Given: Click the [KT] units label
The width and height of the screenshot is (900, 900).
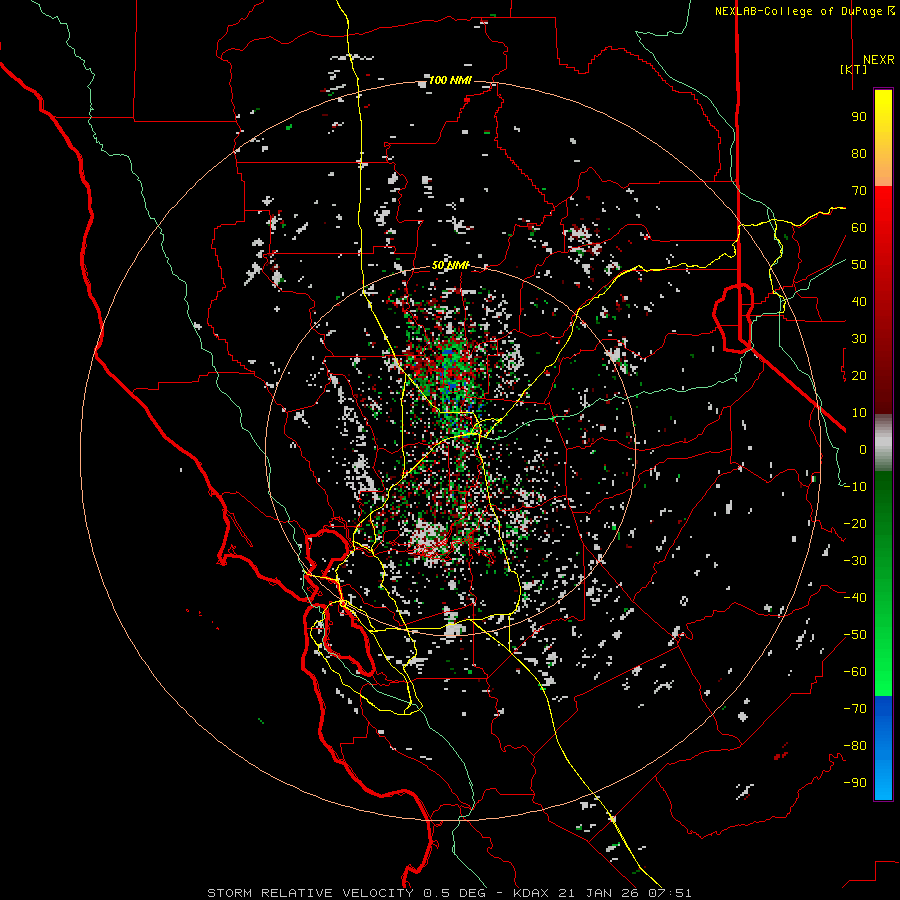Looking at the screenshot, I should 853,69.
